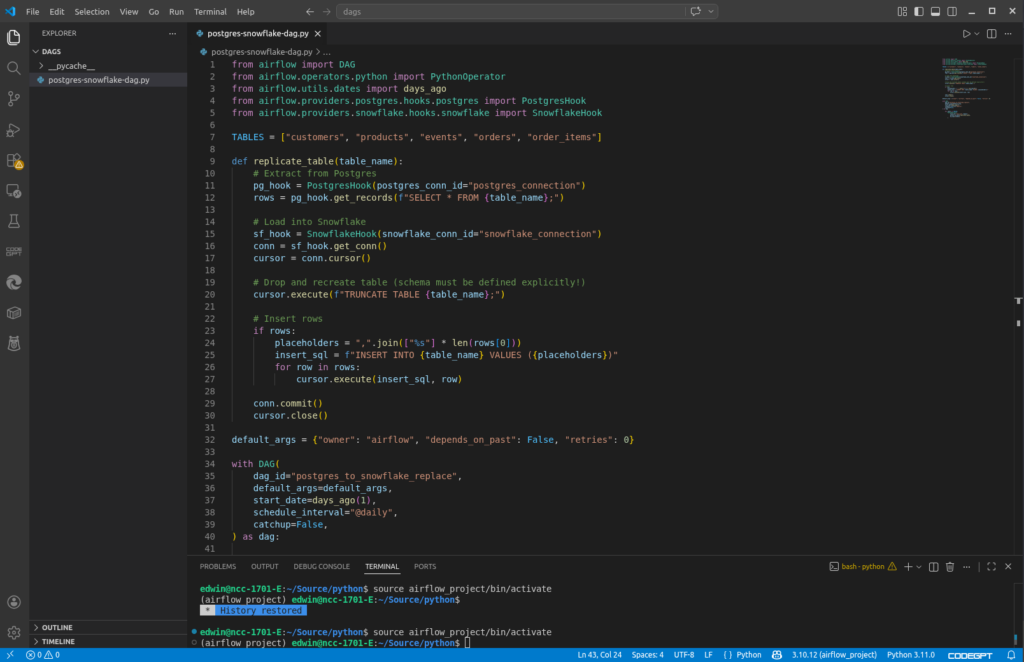Open the Explorer view in activity bar

pos(14,37)
